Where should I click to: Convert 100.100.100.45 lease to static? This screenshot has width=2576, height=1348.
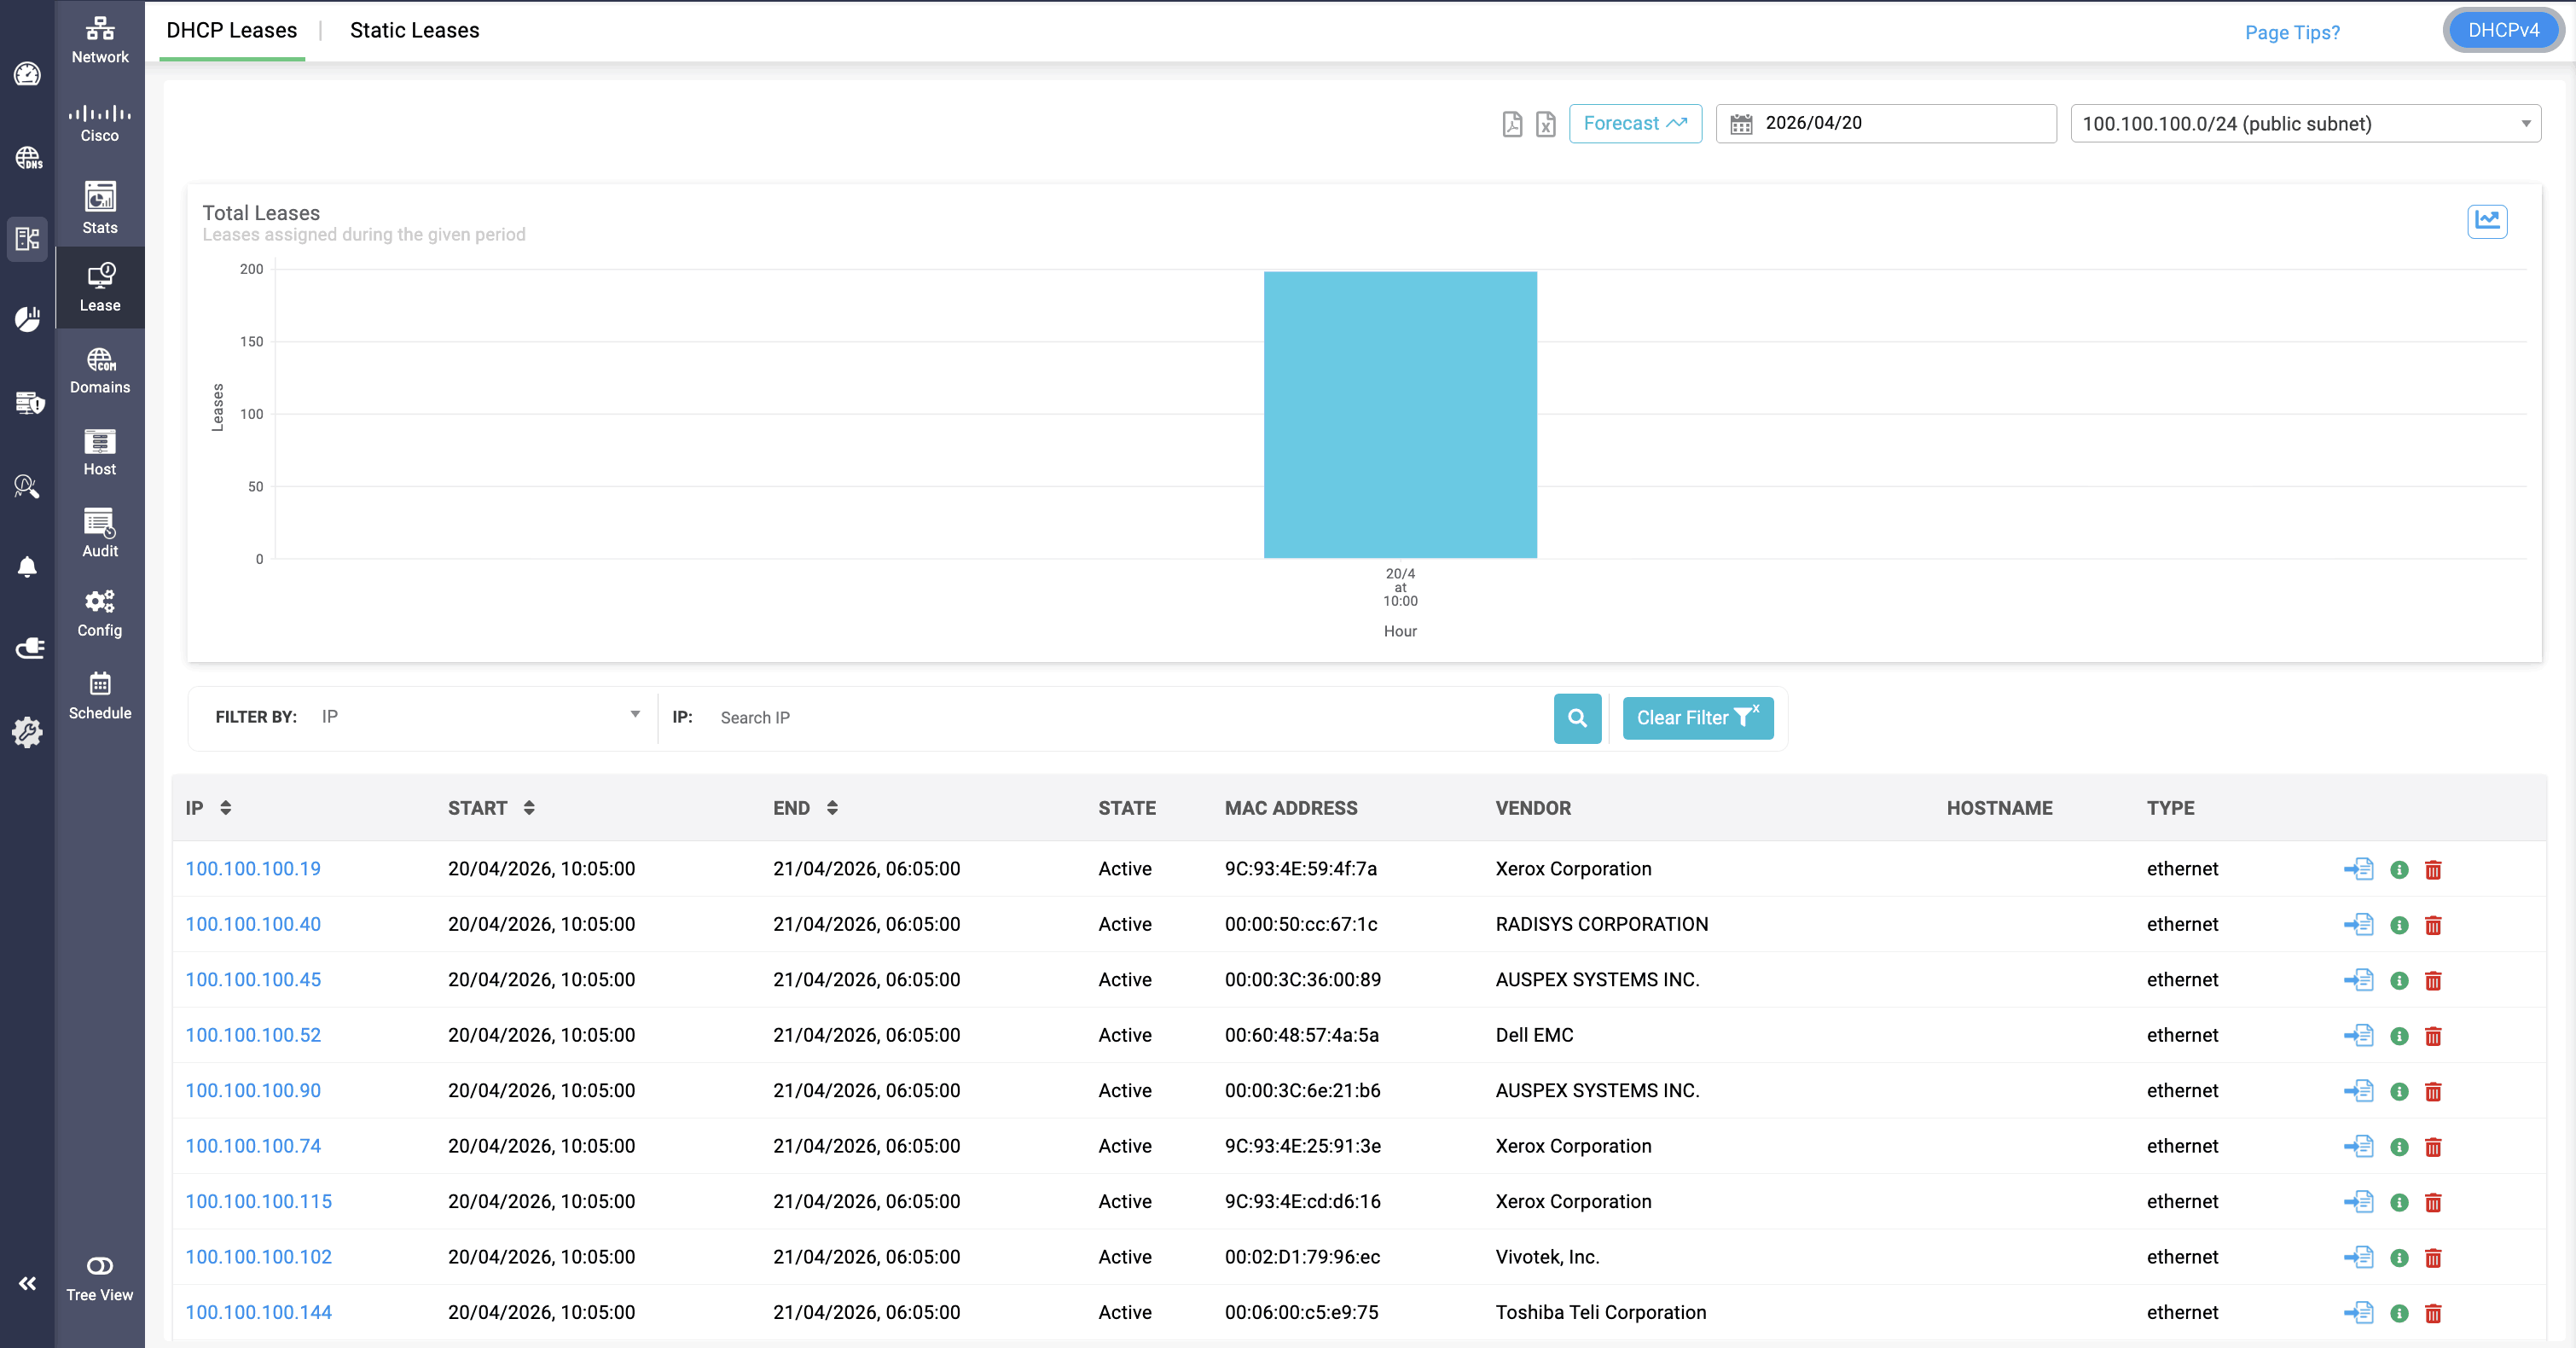[x=2358, y=980]
